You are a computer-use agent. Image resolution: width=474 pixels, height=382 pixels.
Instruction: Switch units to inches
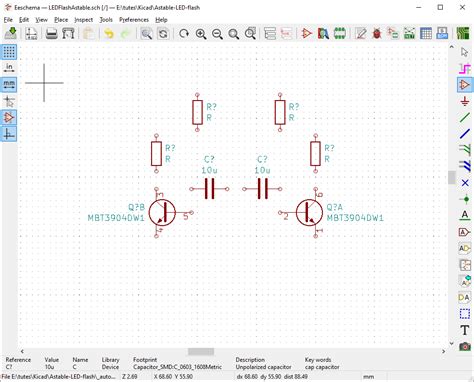point(9,68)
